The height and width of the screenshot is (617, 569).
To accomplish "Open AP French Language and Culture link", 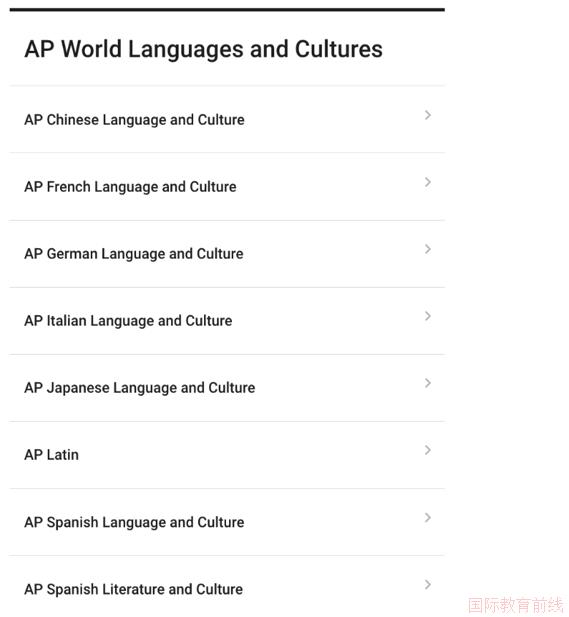I will [x=130, y=187].
